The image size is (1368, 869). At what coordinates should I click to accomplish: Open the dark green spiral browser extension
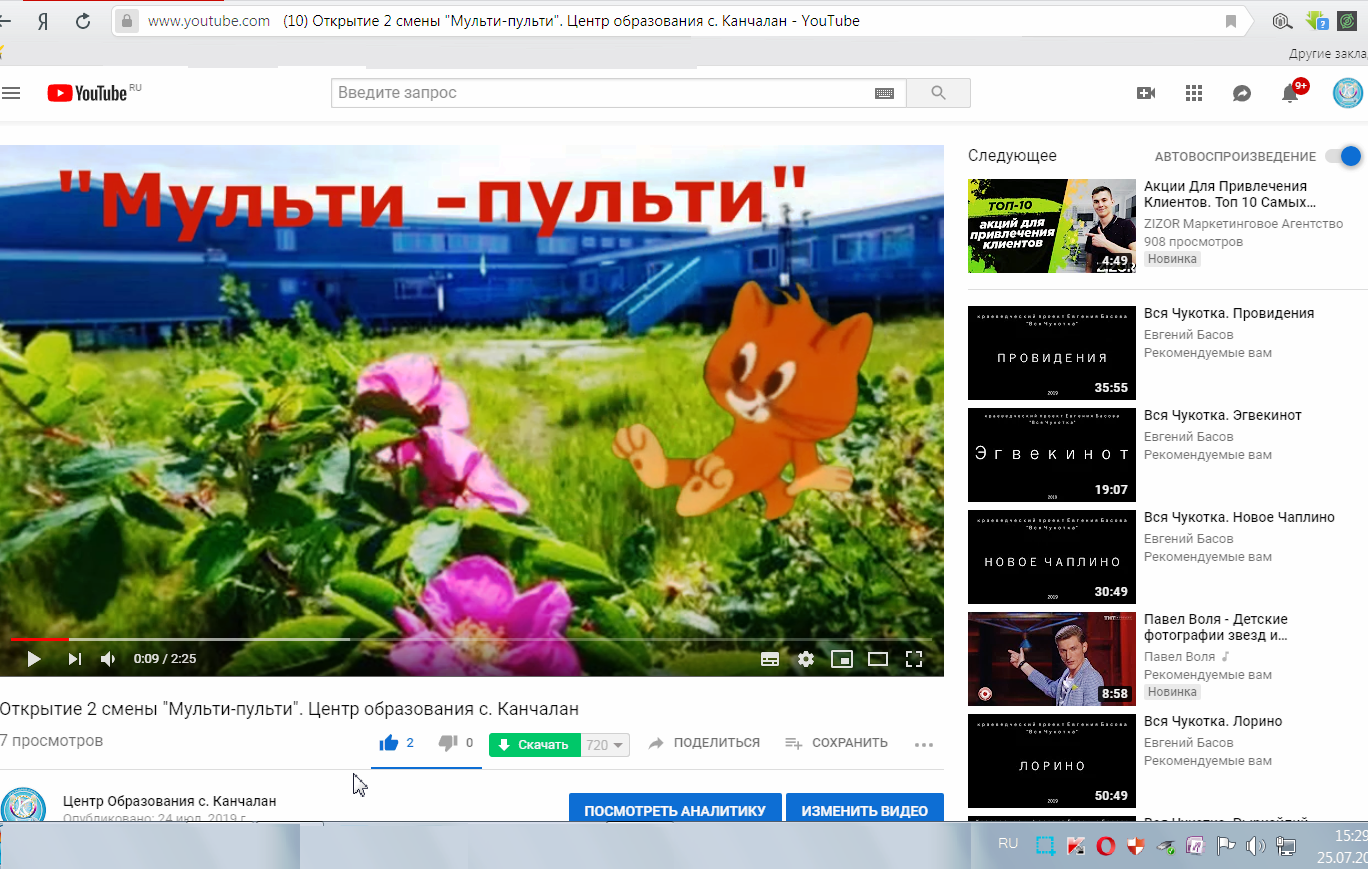[1348, 20]
